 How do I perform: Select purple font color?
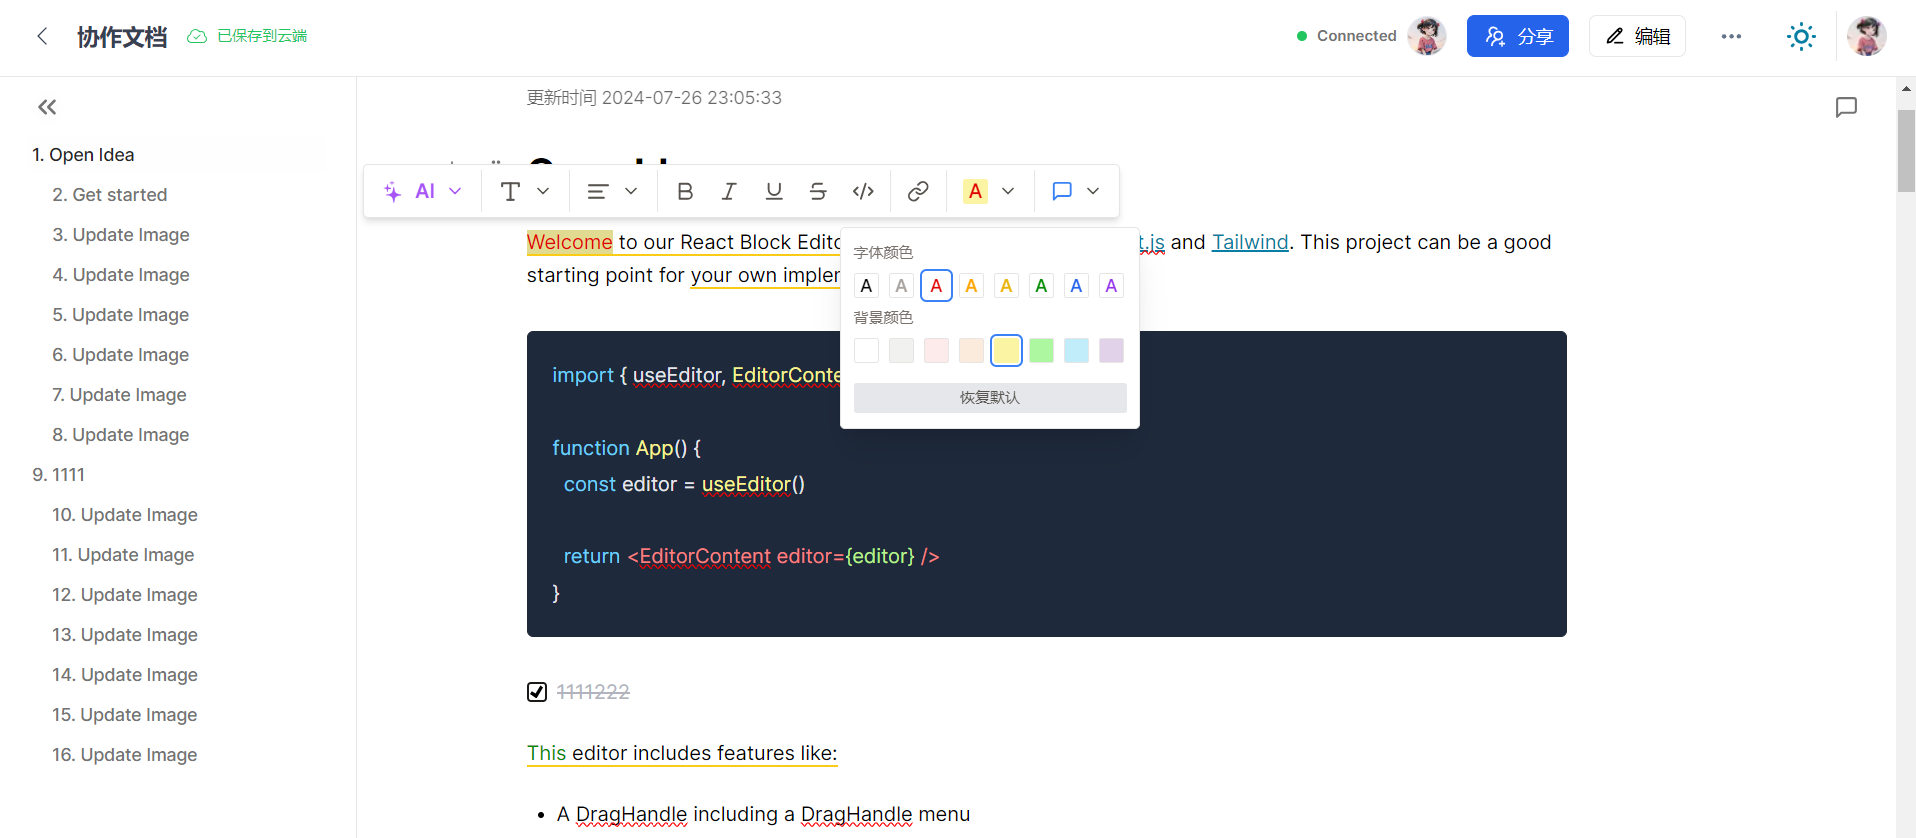pos(1111,286)
